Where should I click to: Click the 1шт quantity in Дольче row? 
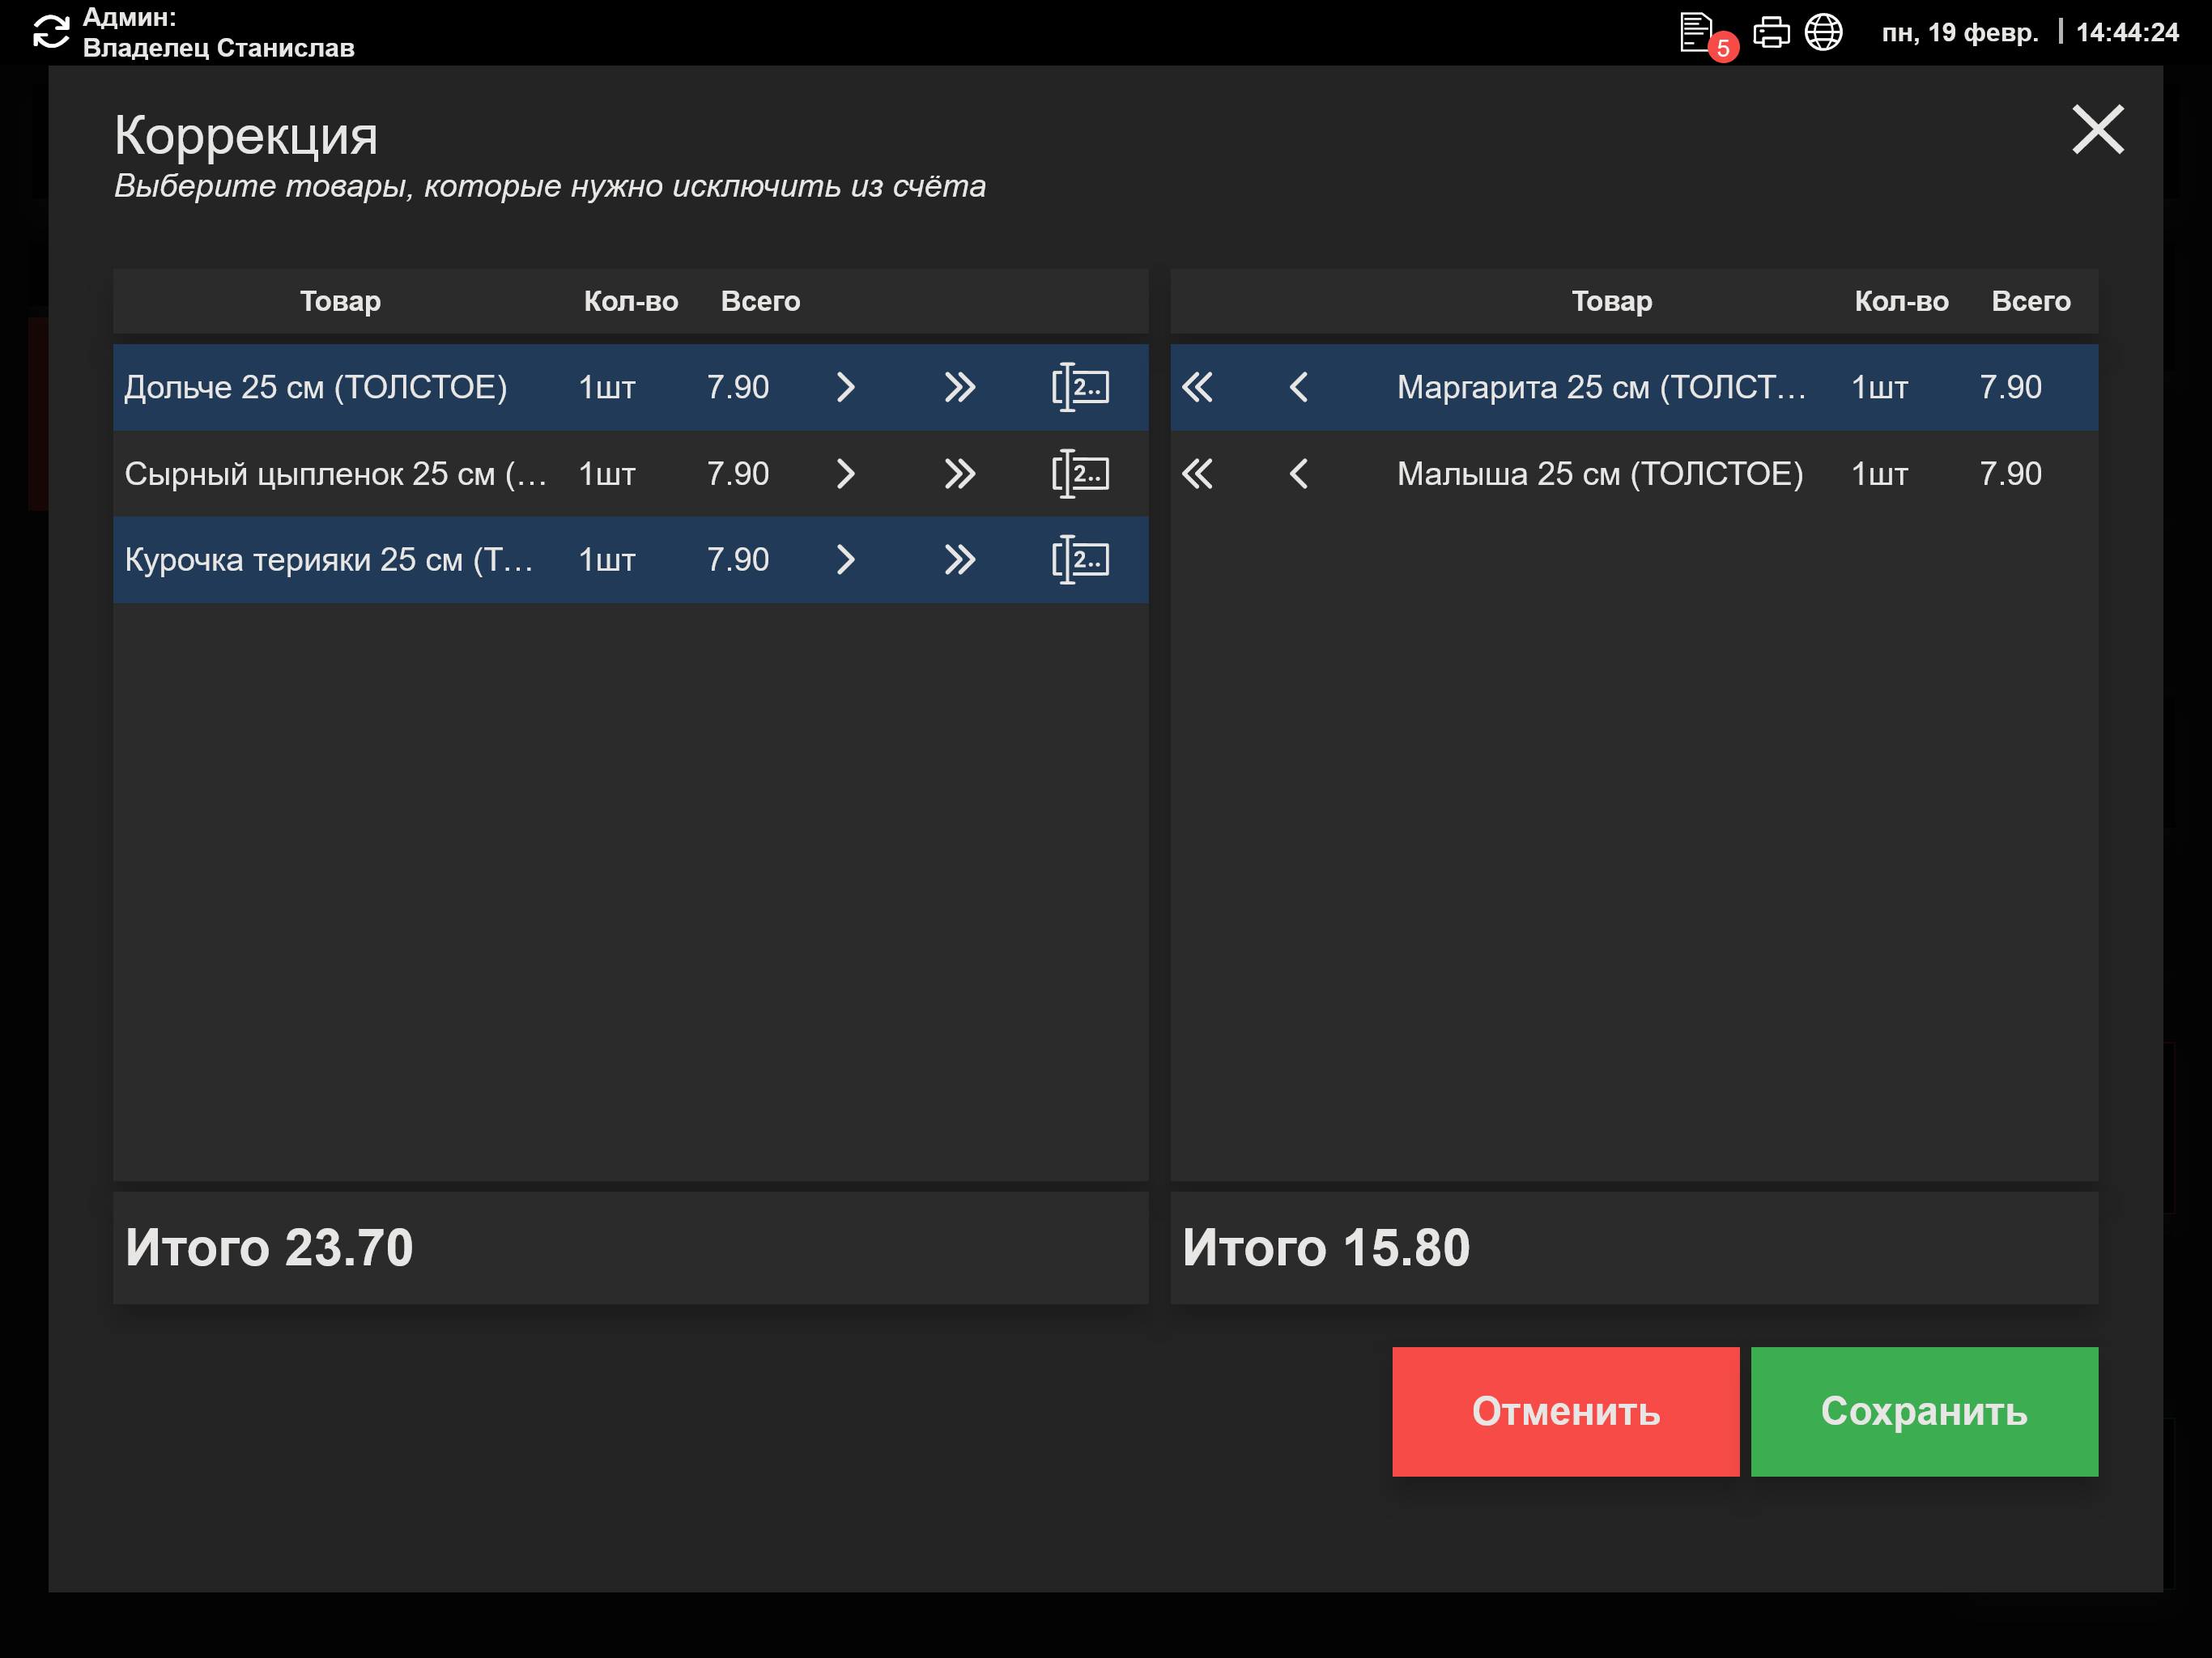pos(607,387)
